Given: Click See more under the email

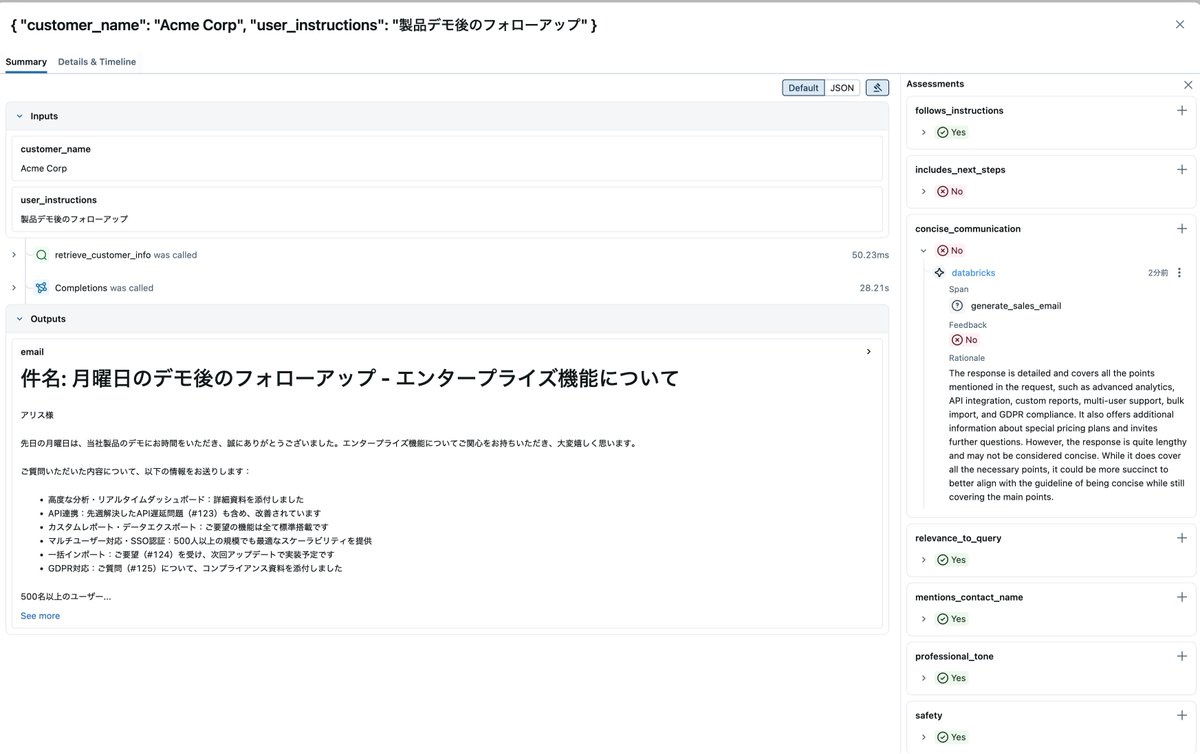Looking at the screenshot, I should click(x=40, y=616).
